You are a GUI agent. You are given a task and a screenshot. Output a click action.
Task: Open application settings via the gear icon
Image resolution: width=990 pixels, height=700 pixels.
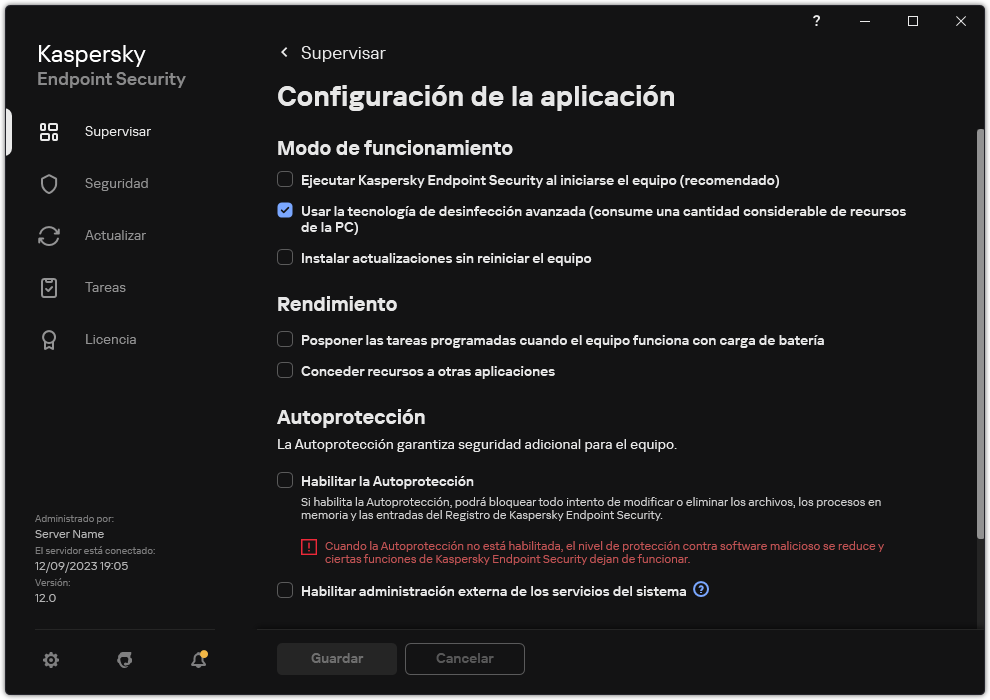(51, 660)
